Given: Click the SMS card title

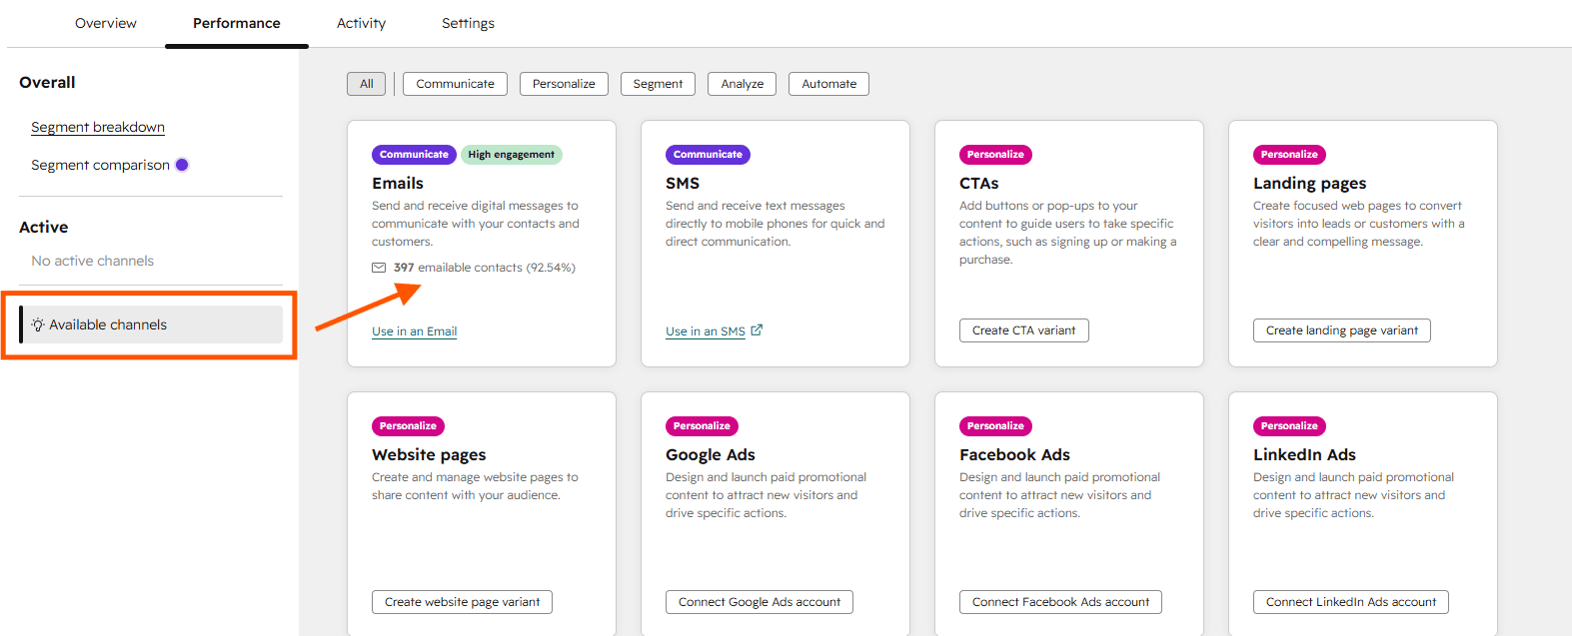Looking at the screenshot, I should (683, 183).
